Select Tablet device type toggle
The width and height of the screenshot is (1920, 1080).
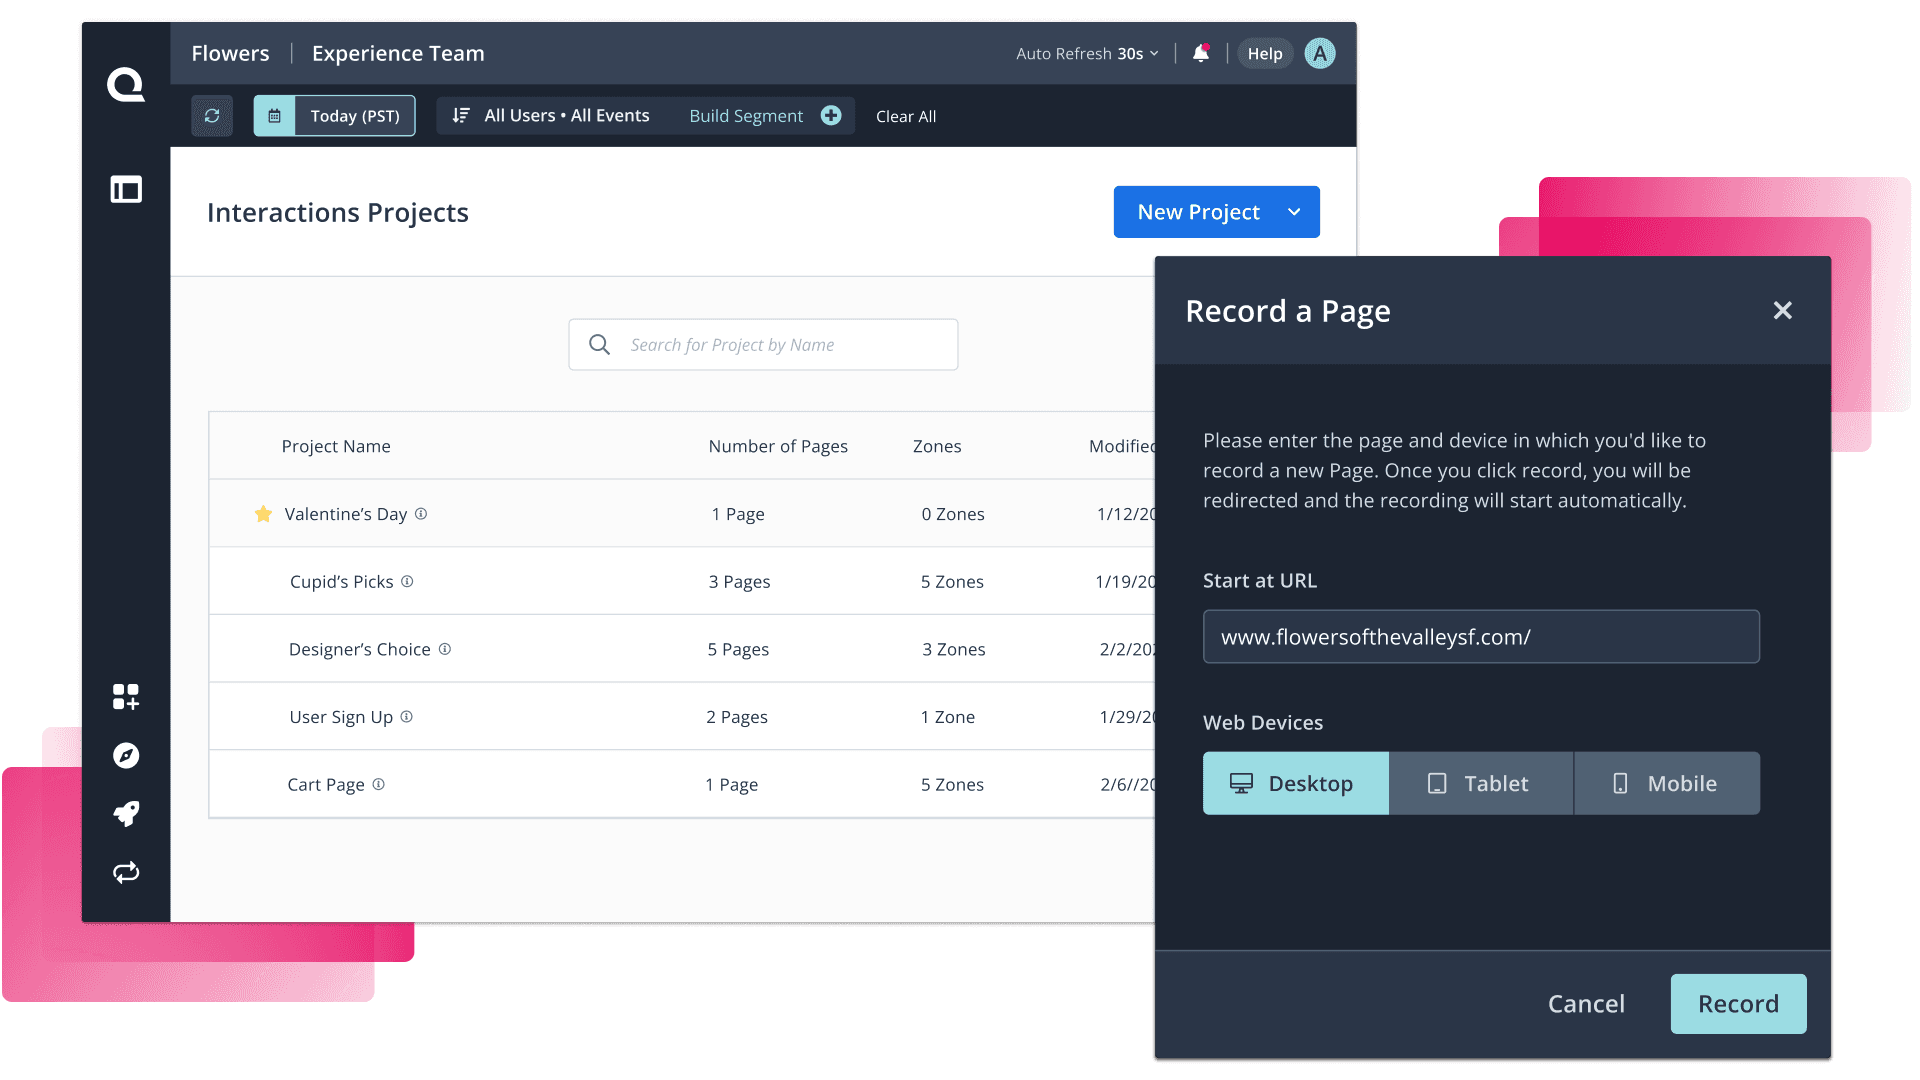1481,782
